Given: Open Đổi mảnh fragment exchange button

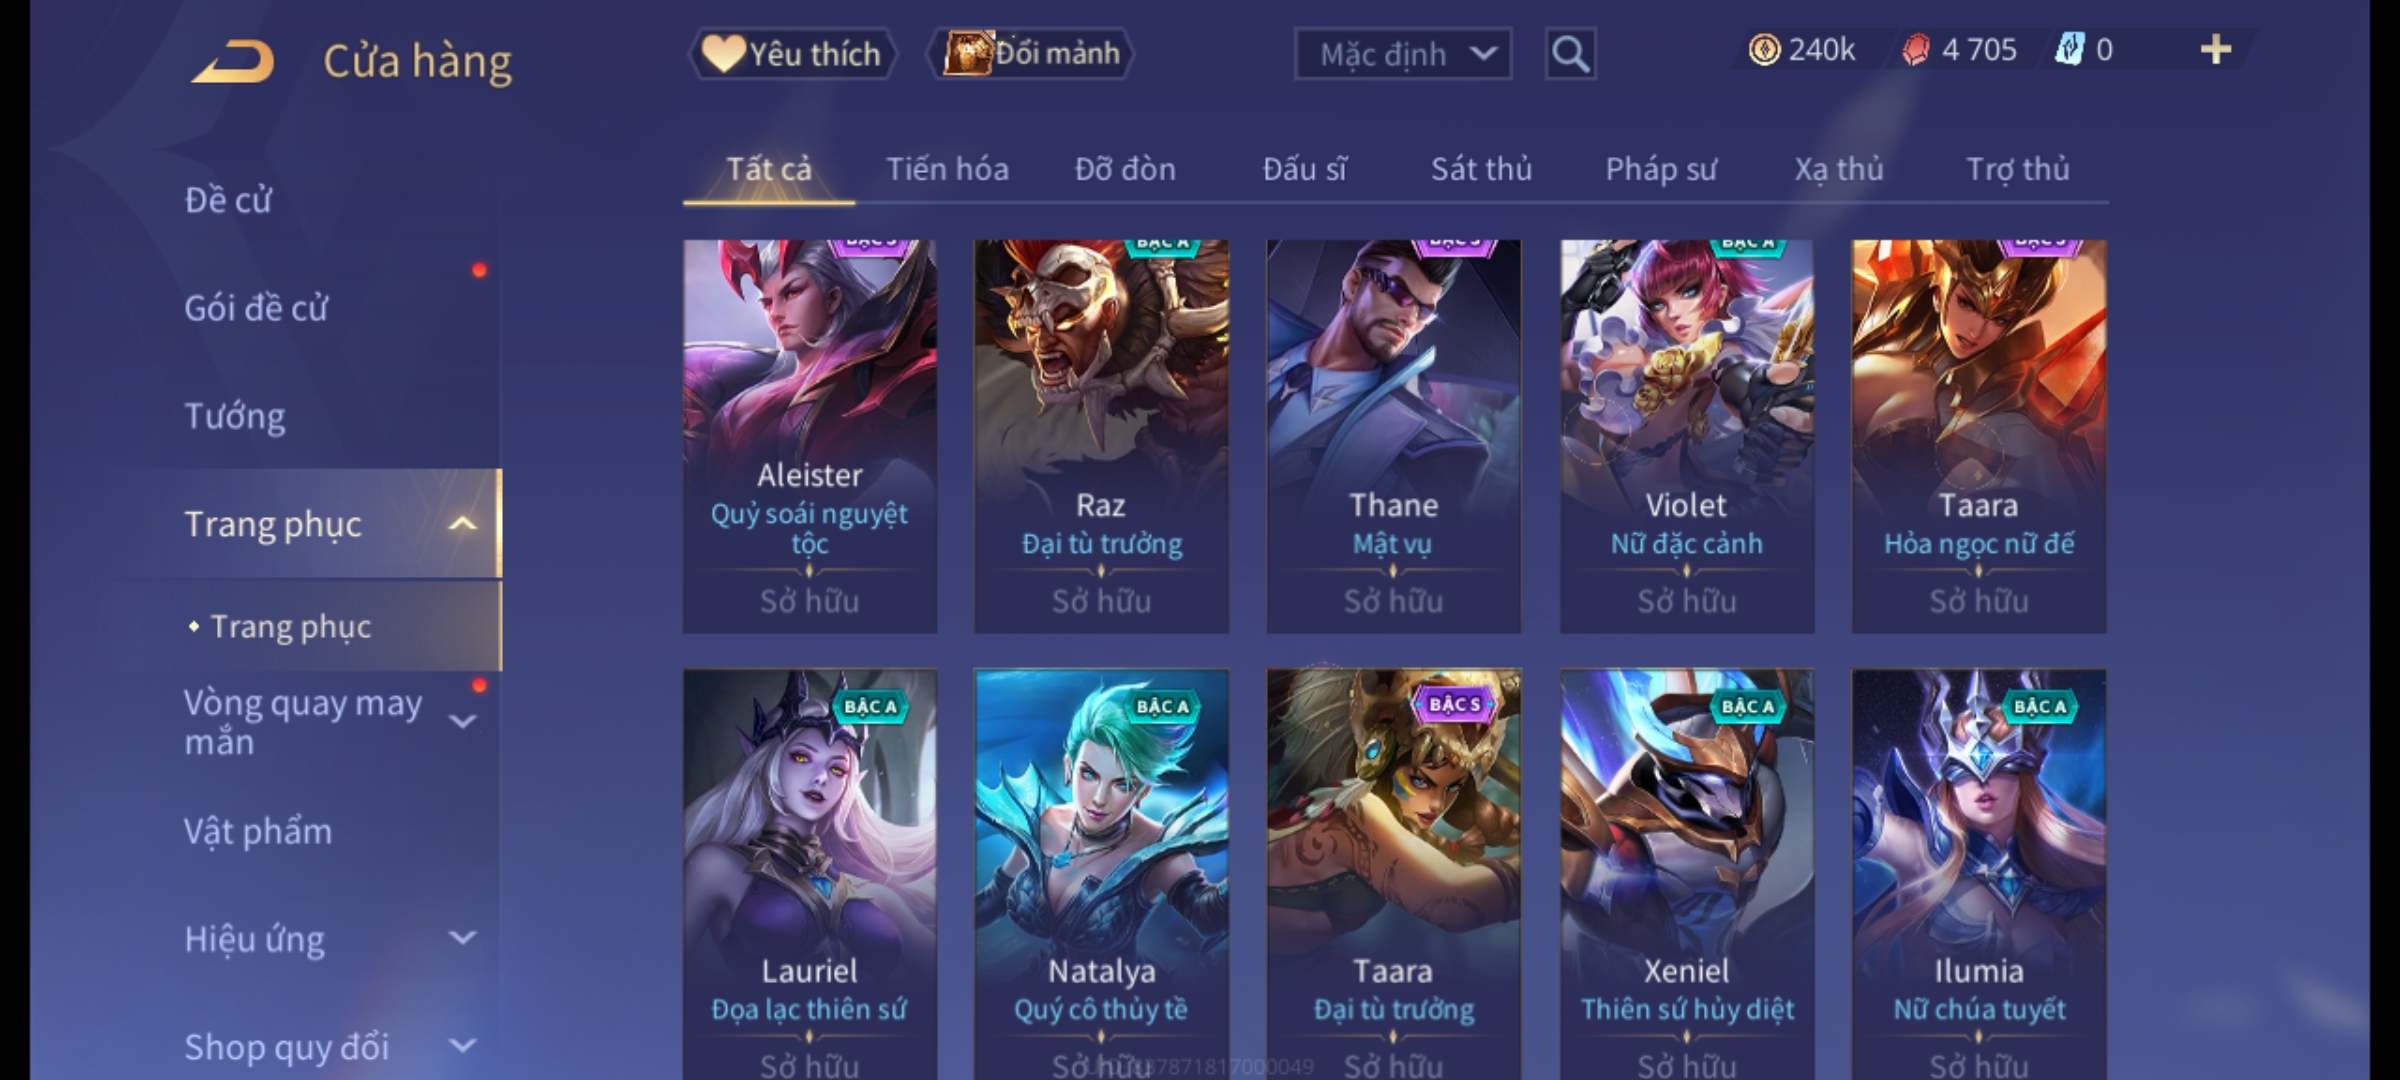Looking at the screenshot, I should tap(1030, 54).
